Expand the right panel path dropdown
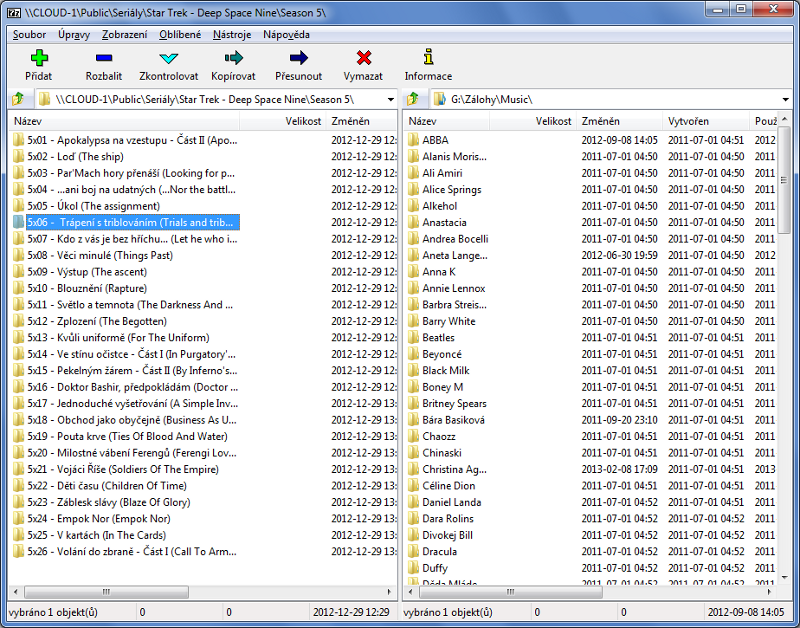The image size is (800, 628). (x=785, y=100)
